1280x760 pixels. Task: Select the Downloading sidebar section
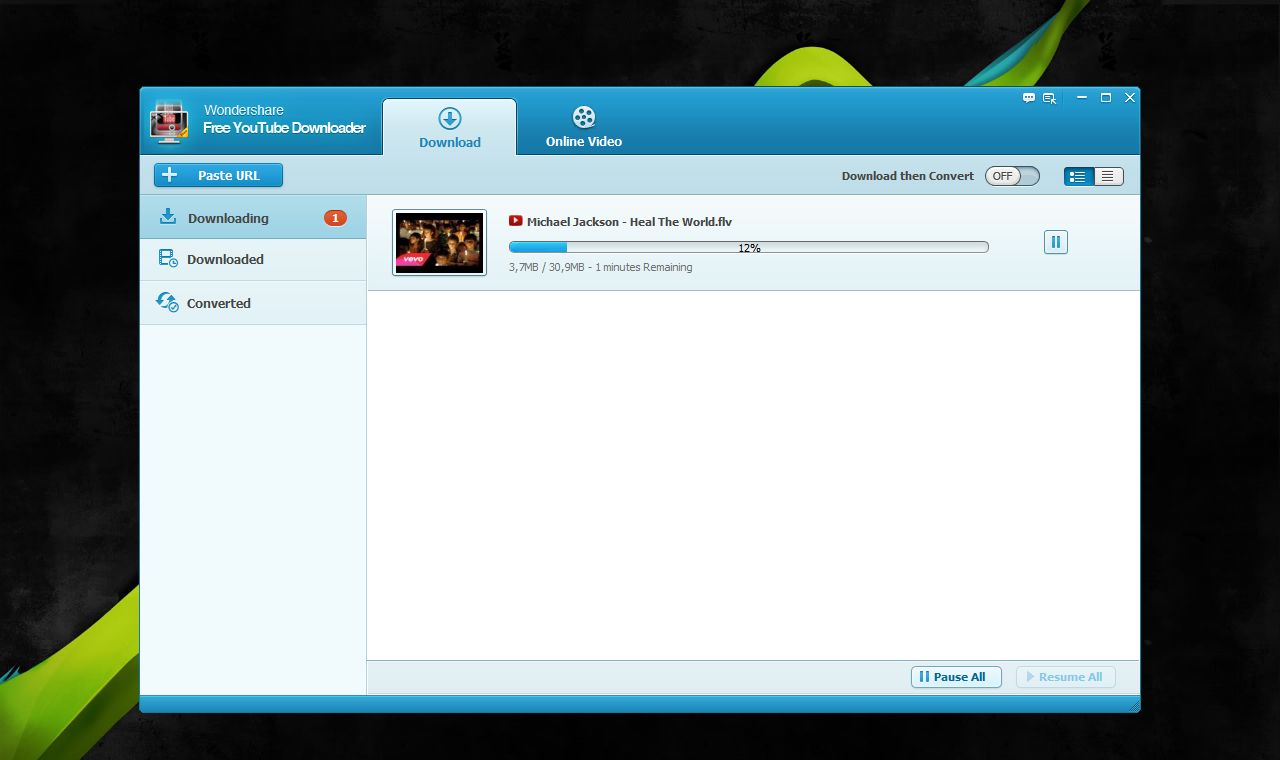pyautogui.click(x=253, y=218)
